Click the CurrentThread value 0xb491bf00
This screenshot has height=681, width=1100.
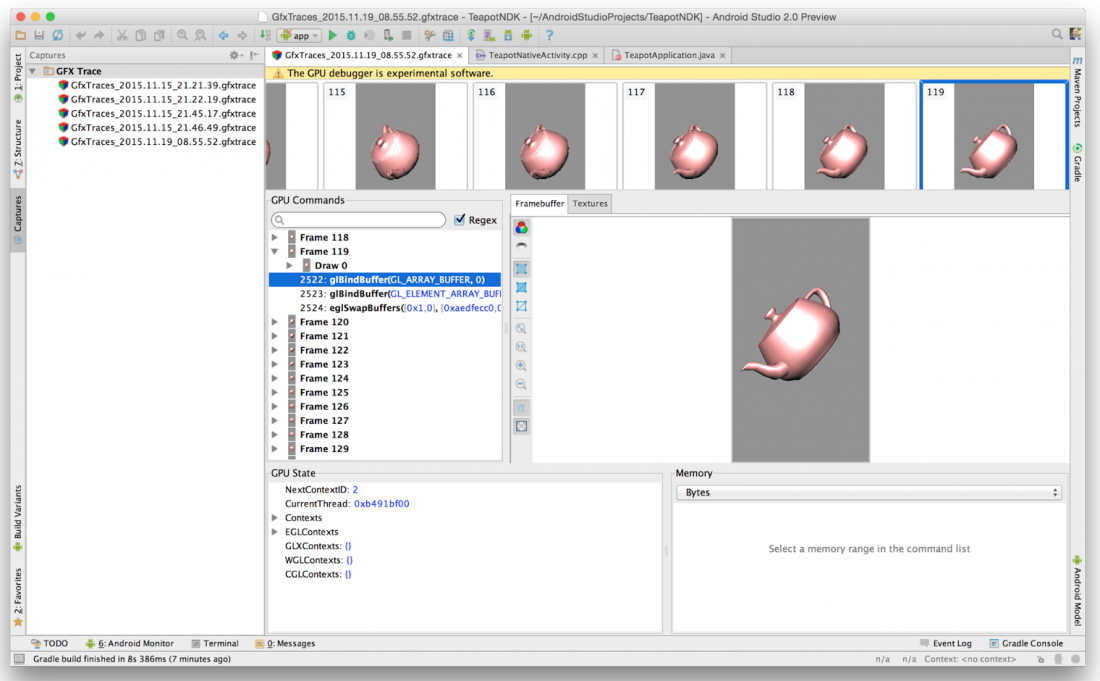tap(382, 504)
